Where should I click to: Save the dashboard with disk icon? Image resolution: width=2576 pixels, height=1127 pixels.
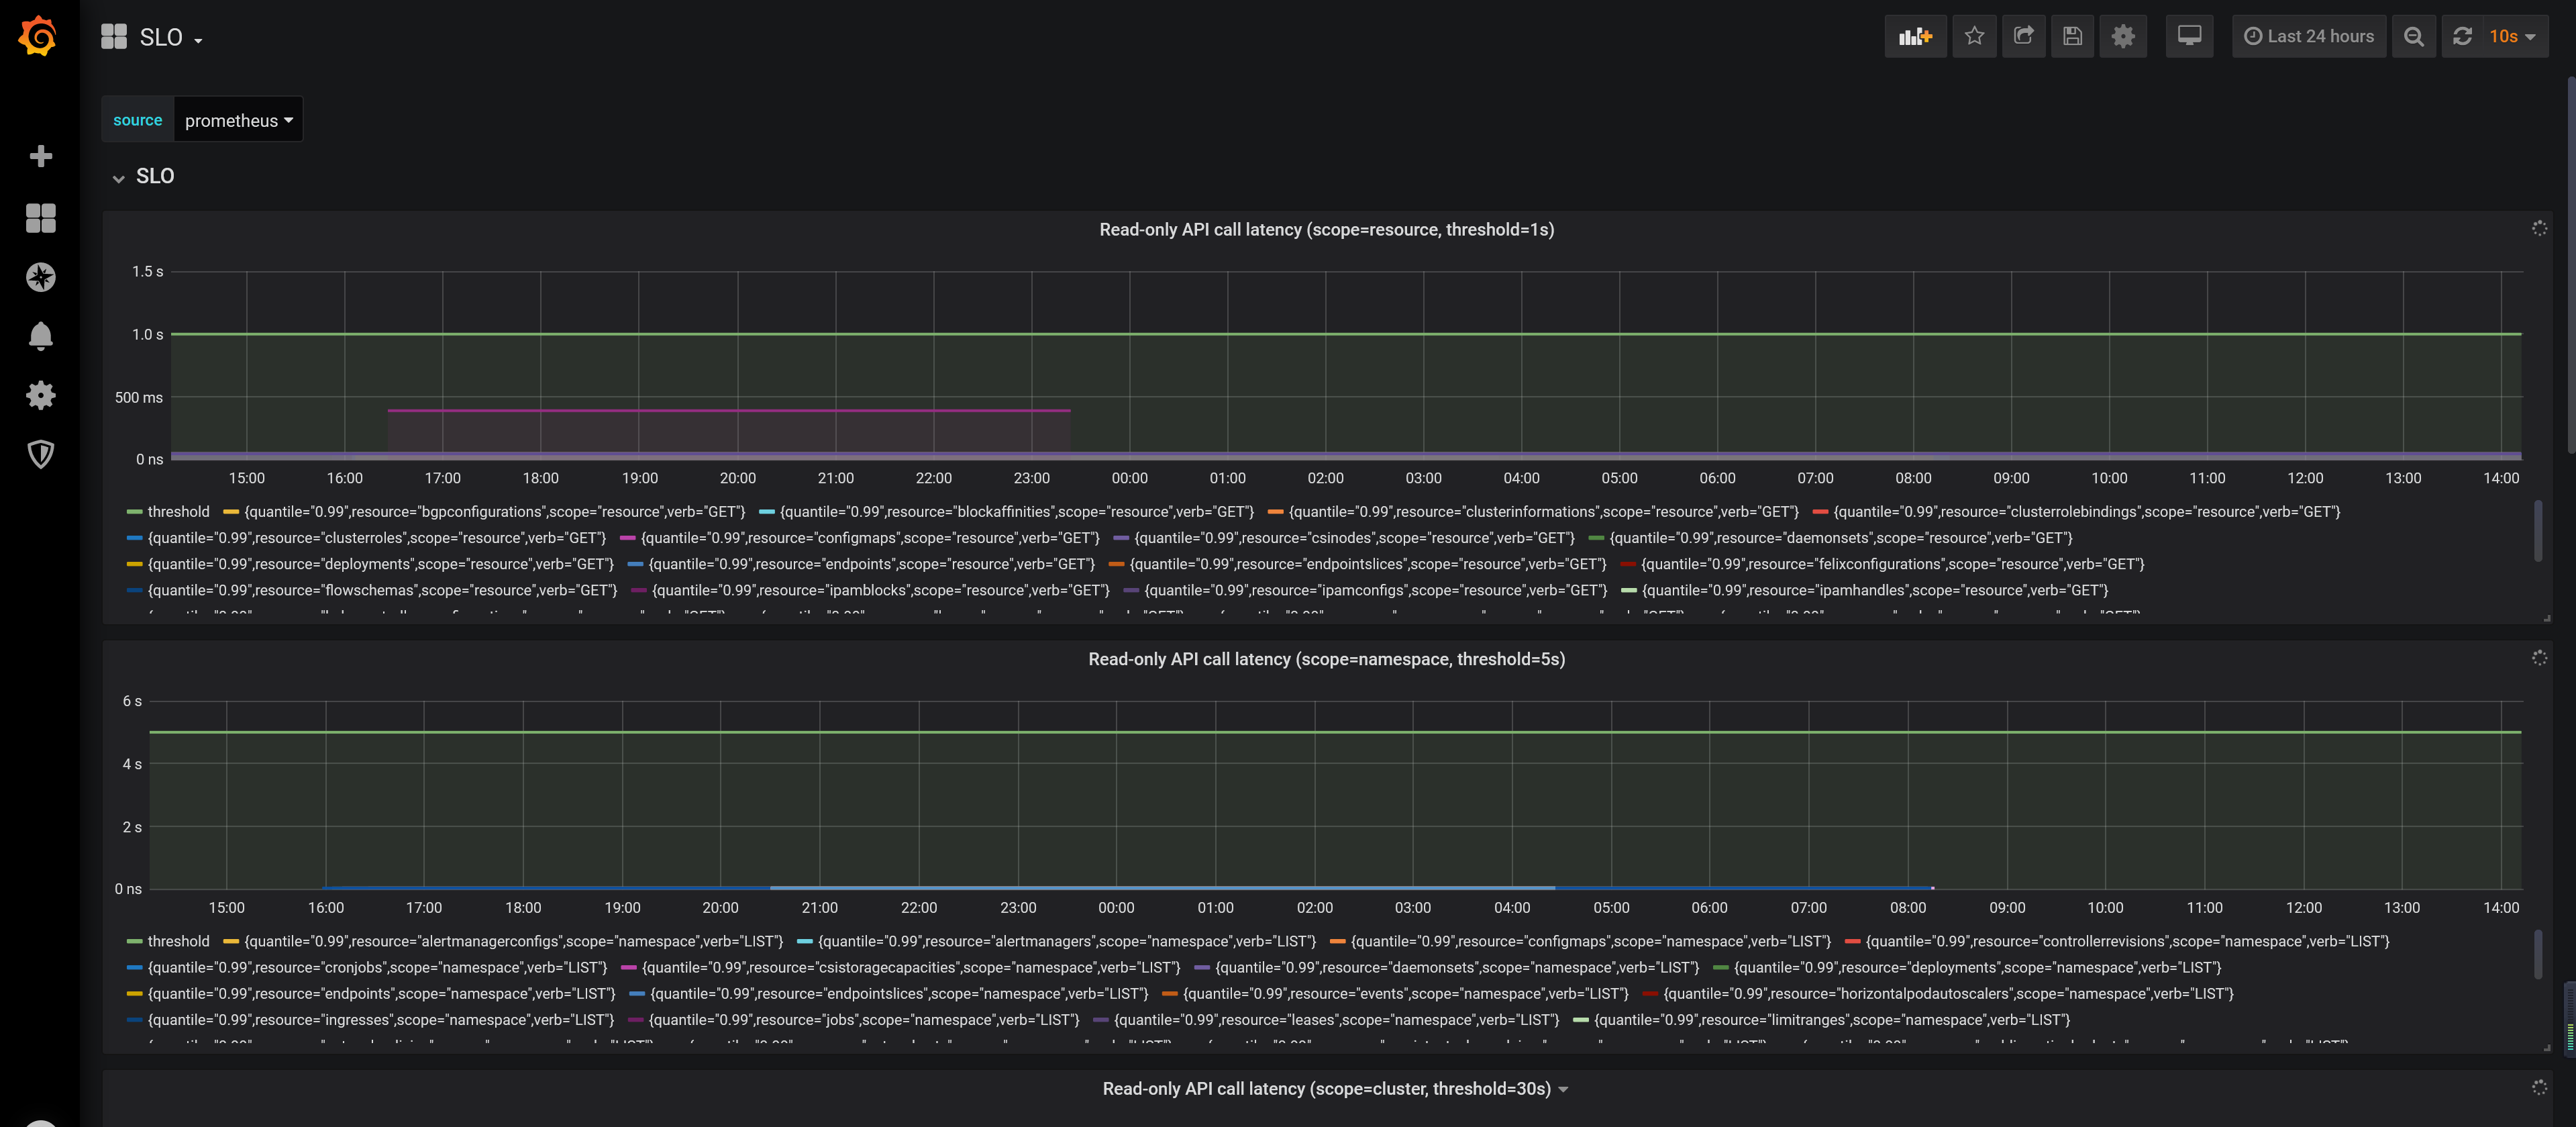pyautogui.click(x=2072, y=37)
